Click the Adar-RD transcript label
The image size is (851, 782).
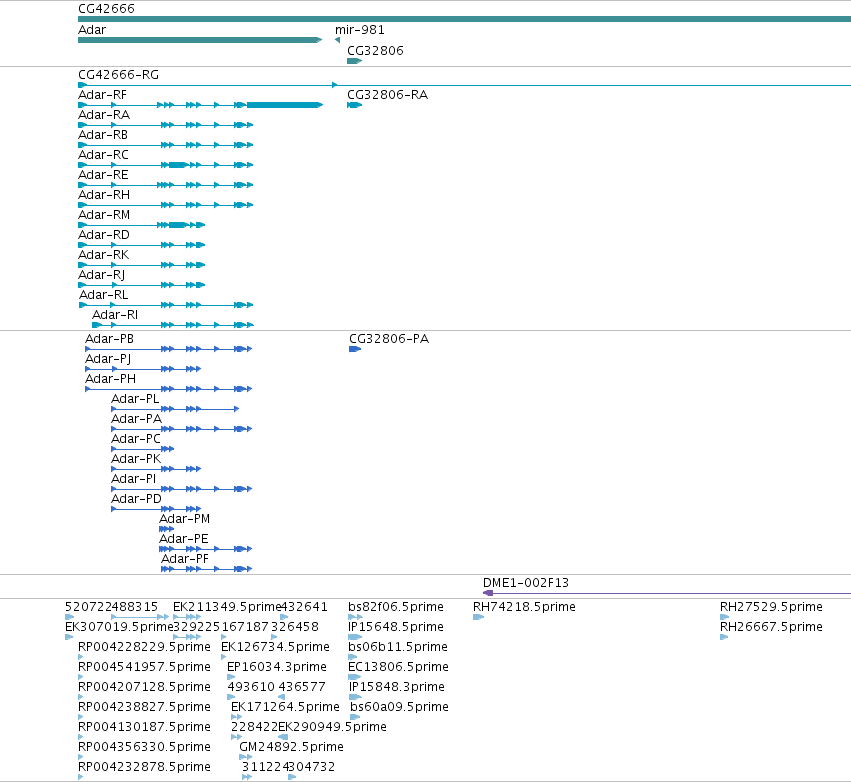[x=104, y=235]
